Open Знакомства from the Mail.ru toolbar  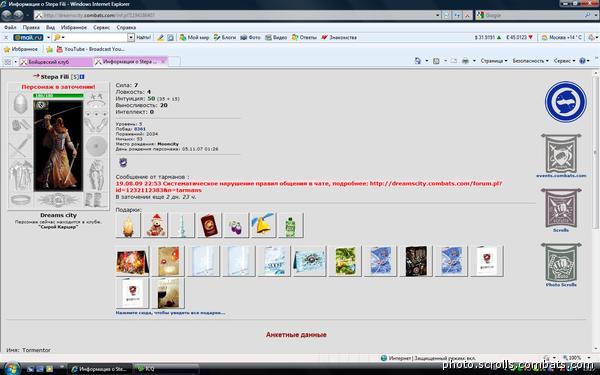339,38
